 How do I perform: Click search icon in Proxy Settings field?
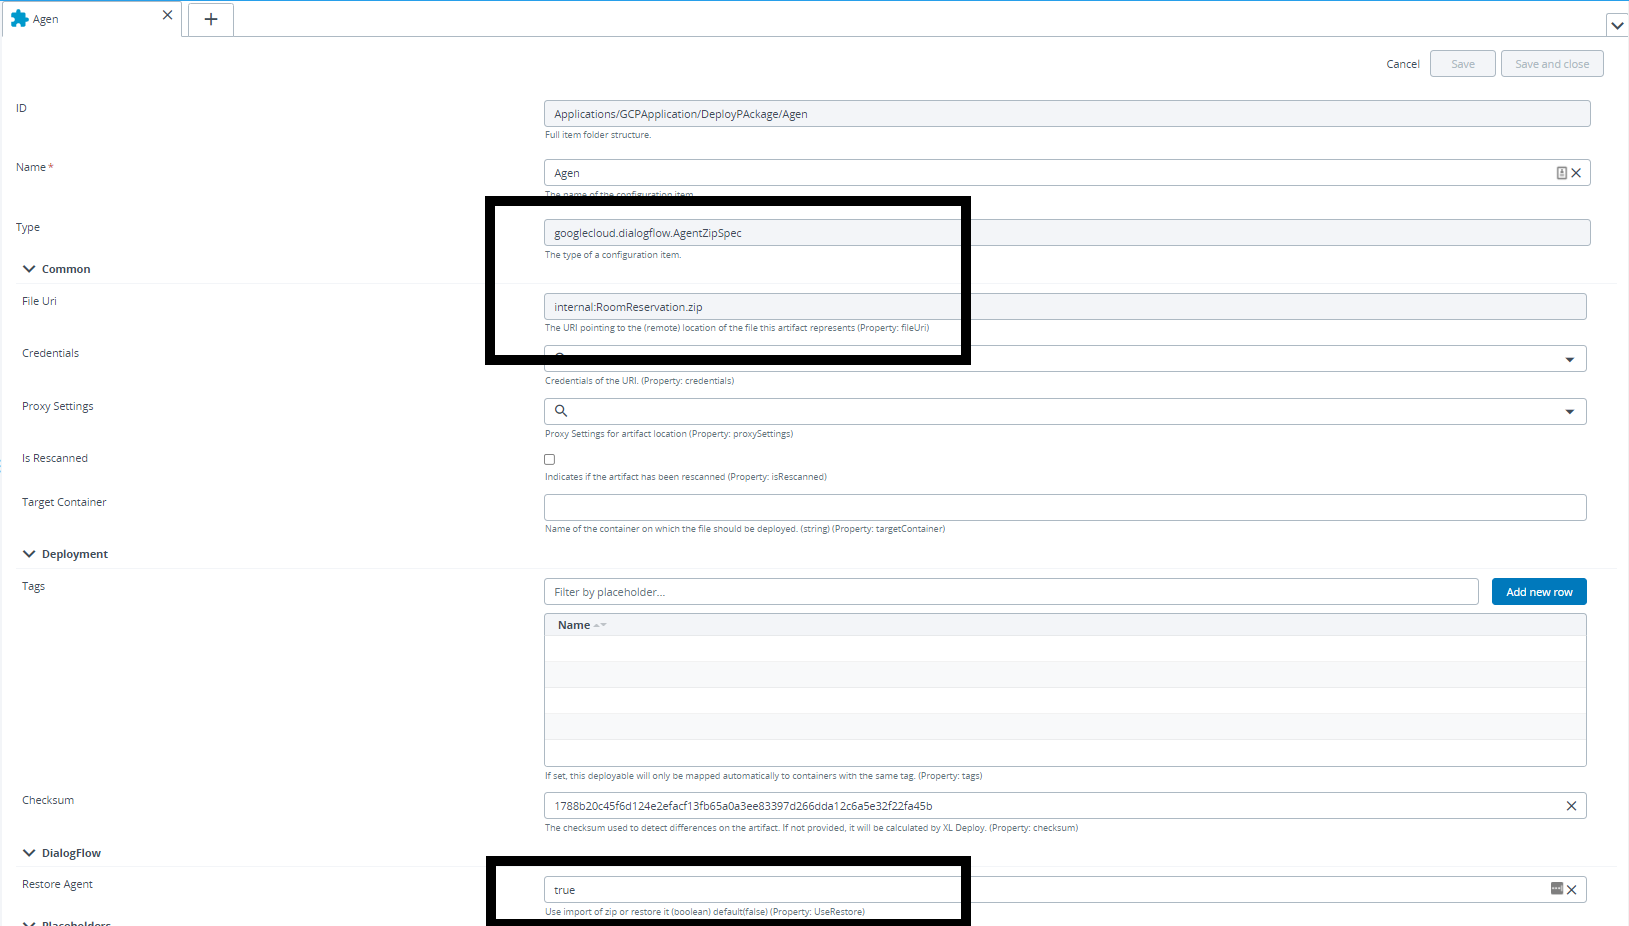point(561,411)
